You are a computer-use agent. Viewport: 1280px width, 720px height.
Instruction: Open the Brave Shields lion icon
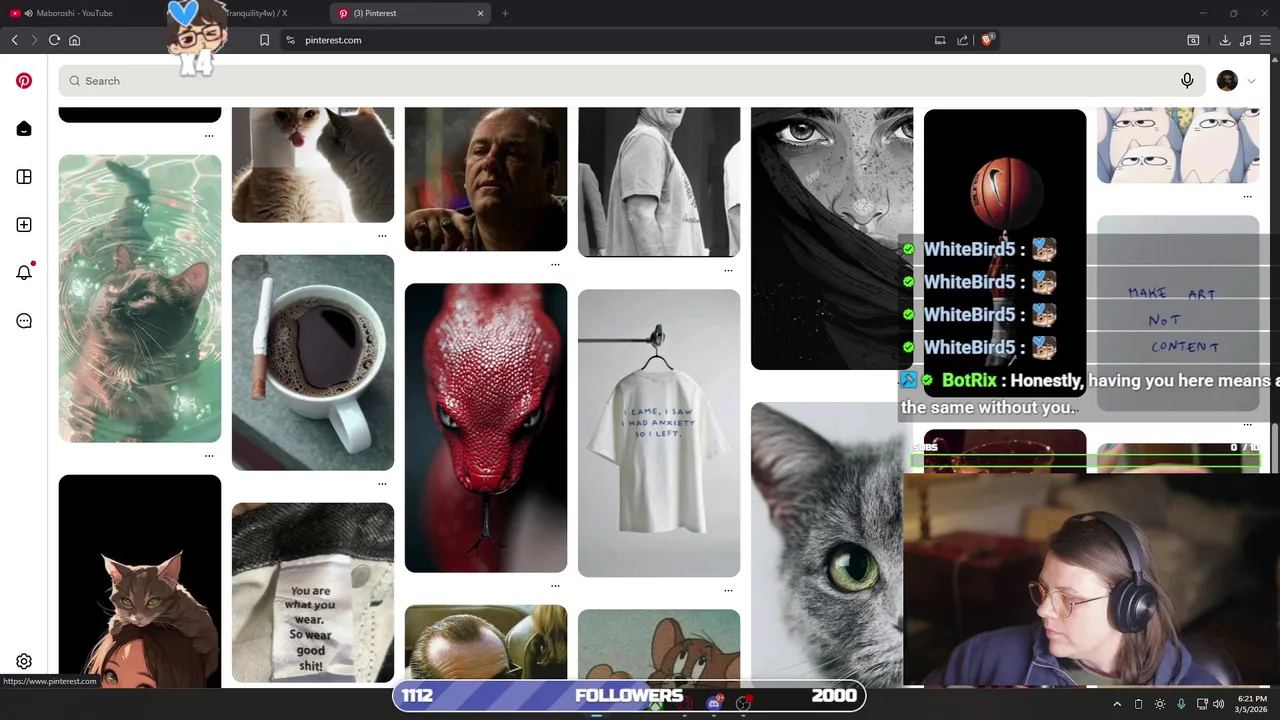coord(987,40)
